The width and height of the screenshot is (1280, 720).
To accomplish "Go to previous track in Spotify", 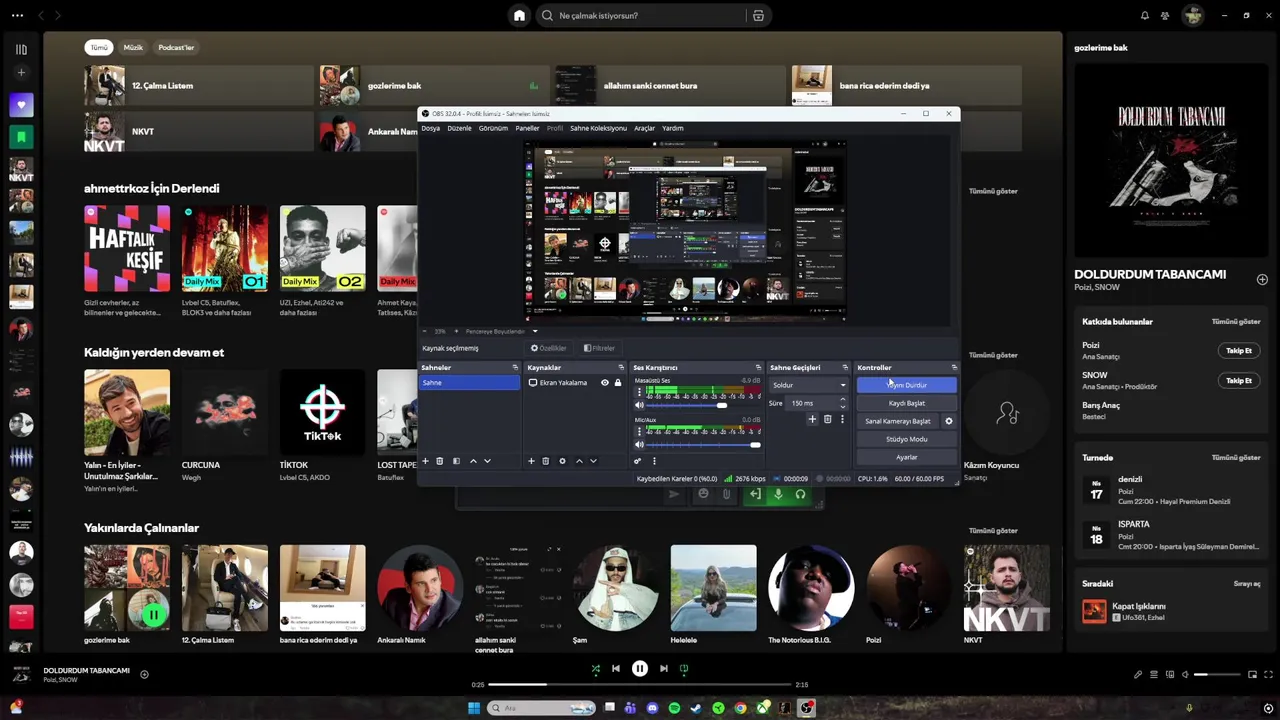I will coord(616,668).
